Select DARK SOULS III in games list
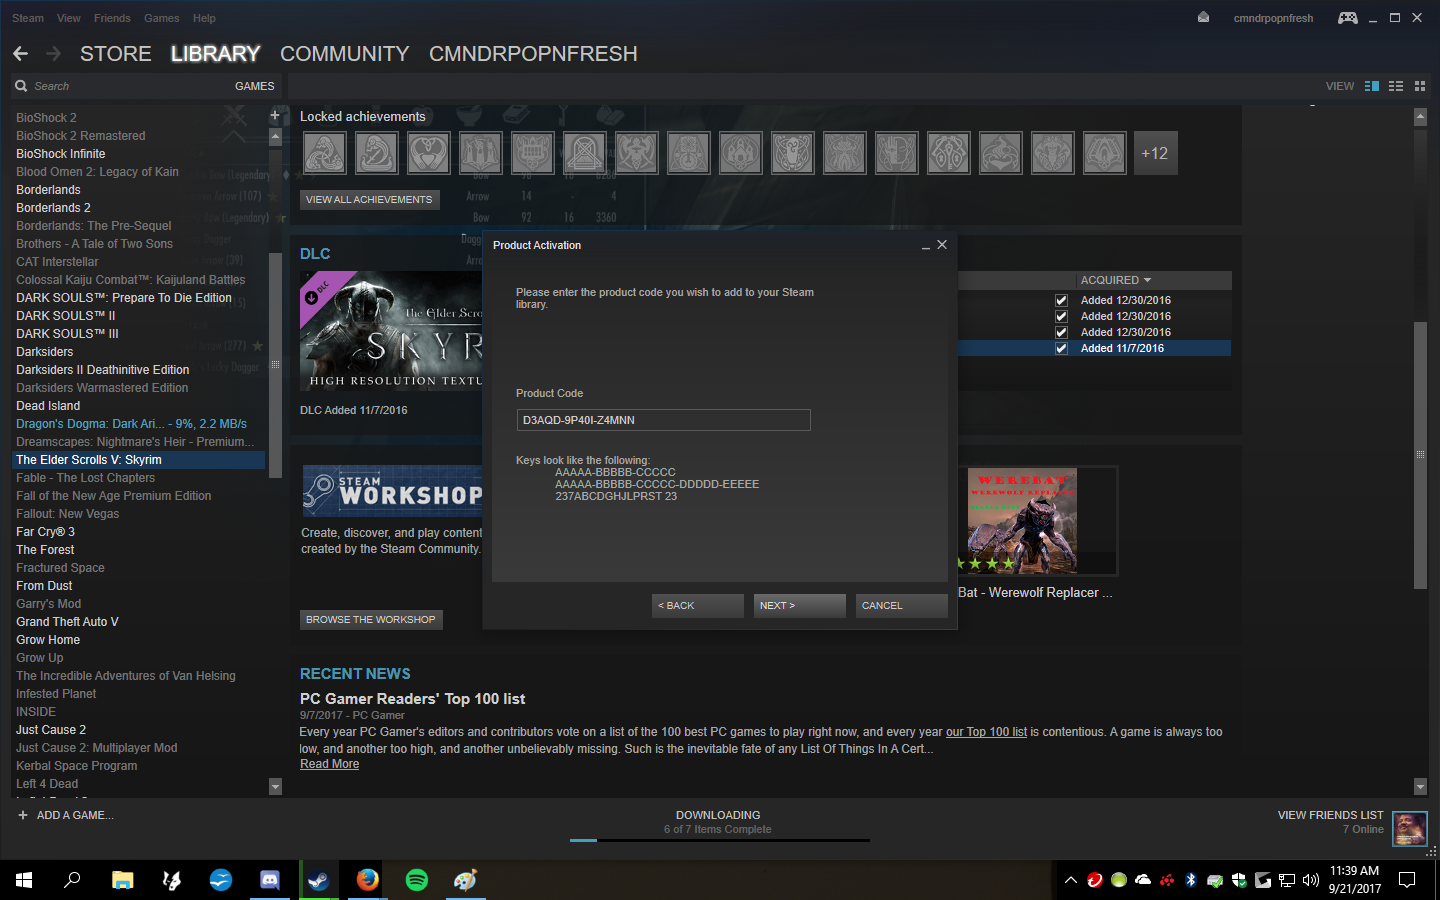The height and width of the screenshot is (900, 1440). click(x=67, y=334)
